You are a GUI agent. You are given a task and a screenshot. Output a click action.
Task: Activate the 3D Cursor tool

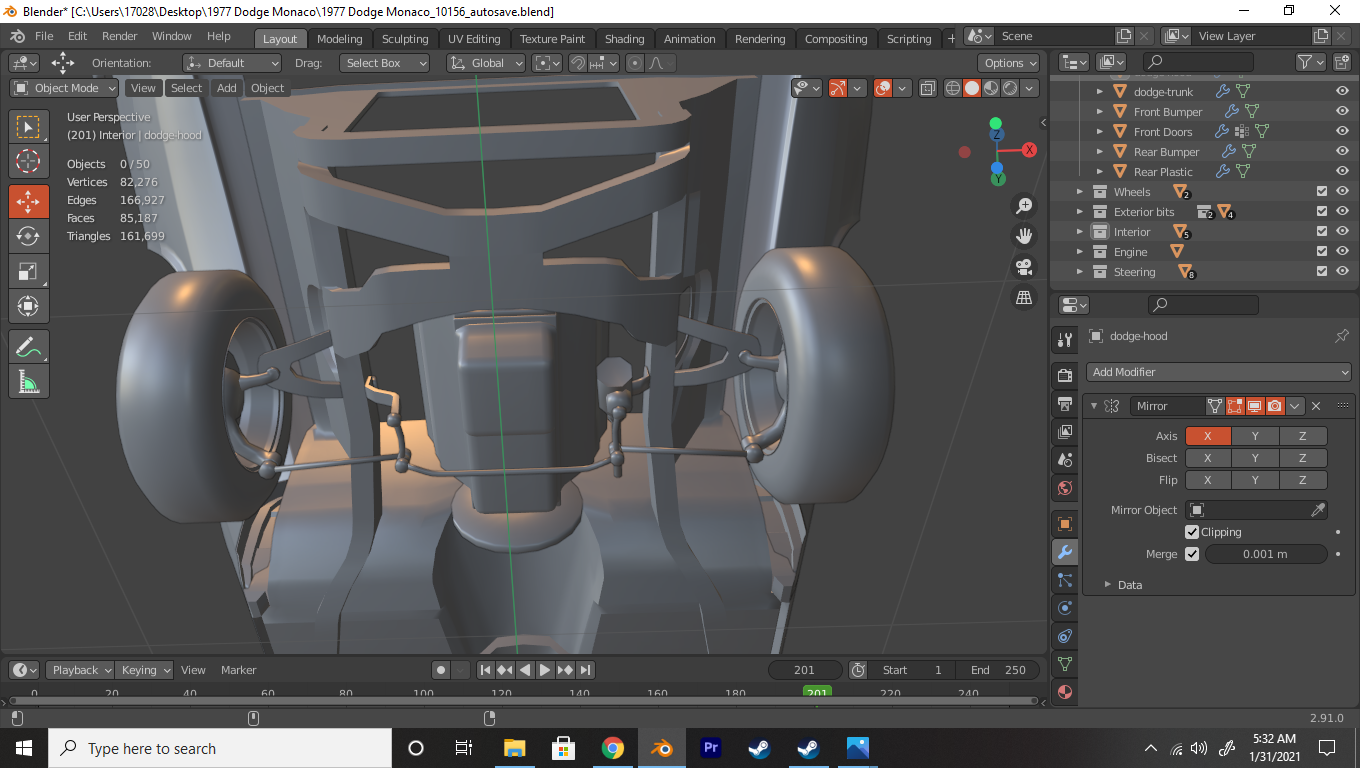click(x=28, y=161)
